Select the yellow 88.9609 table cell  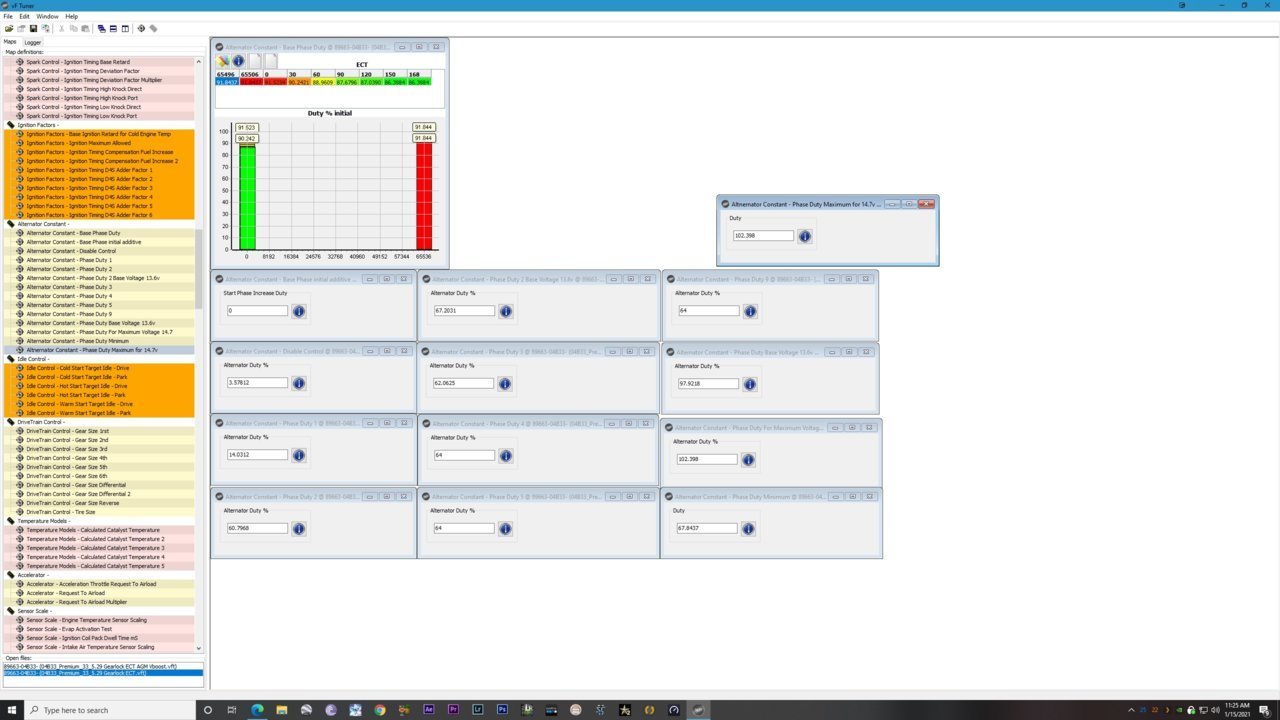(x=322, y=82)
